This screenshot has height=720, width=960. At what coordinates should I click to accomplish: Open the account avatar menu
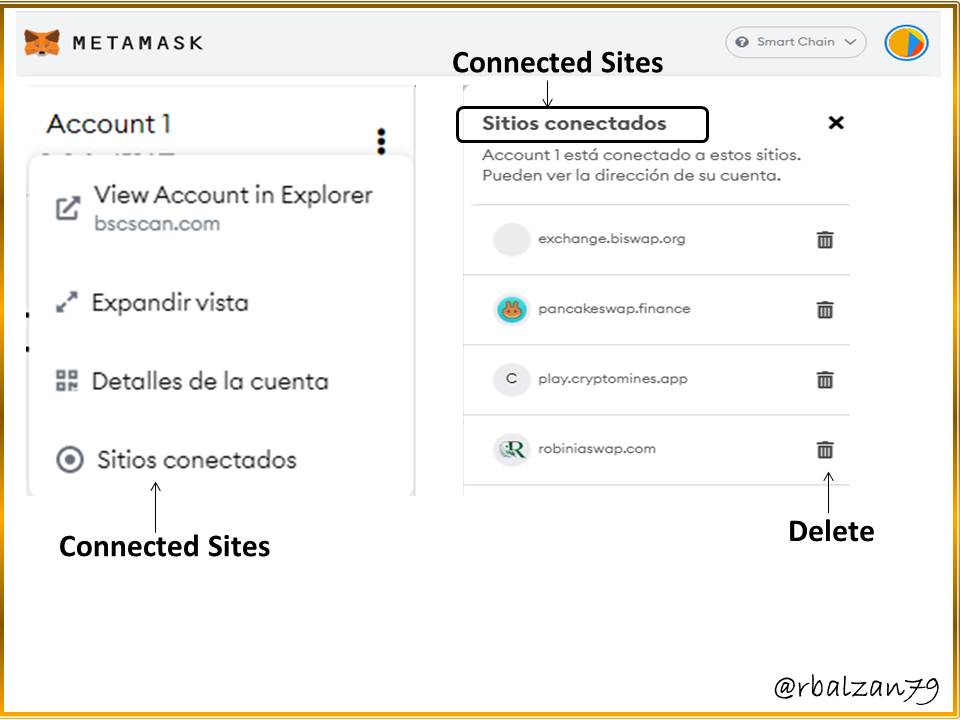click(906, 43)
